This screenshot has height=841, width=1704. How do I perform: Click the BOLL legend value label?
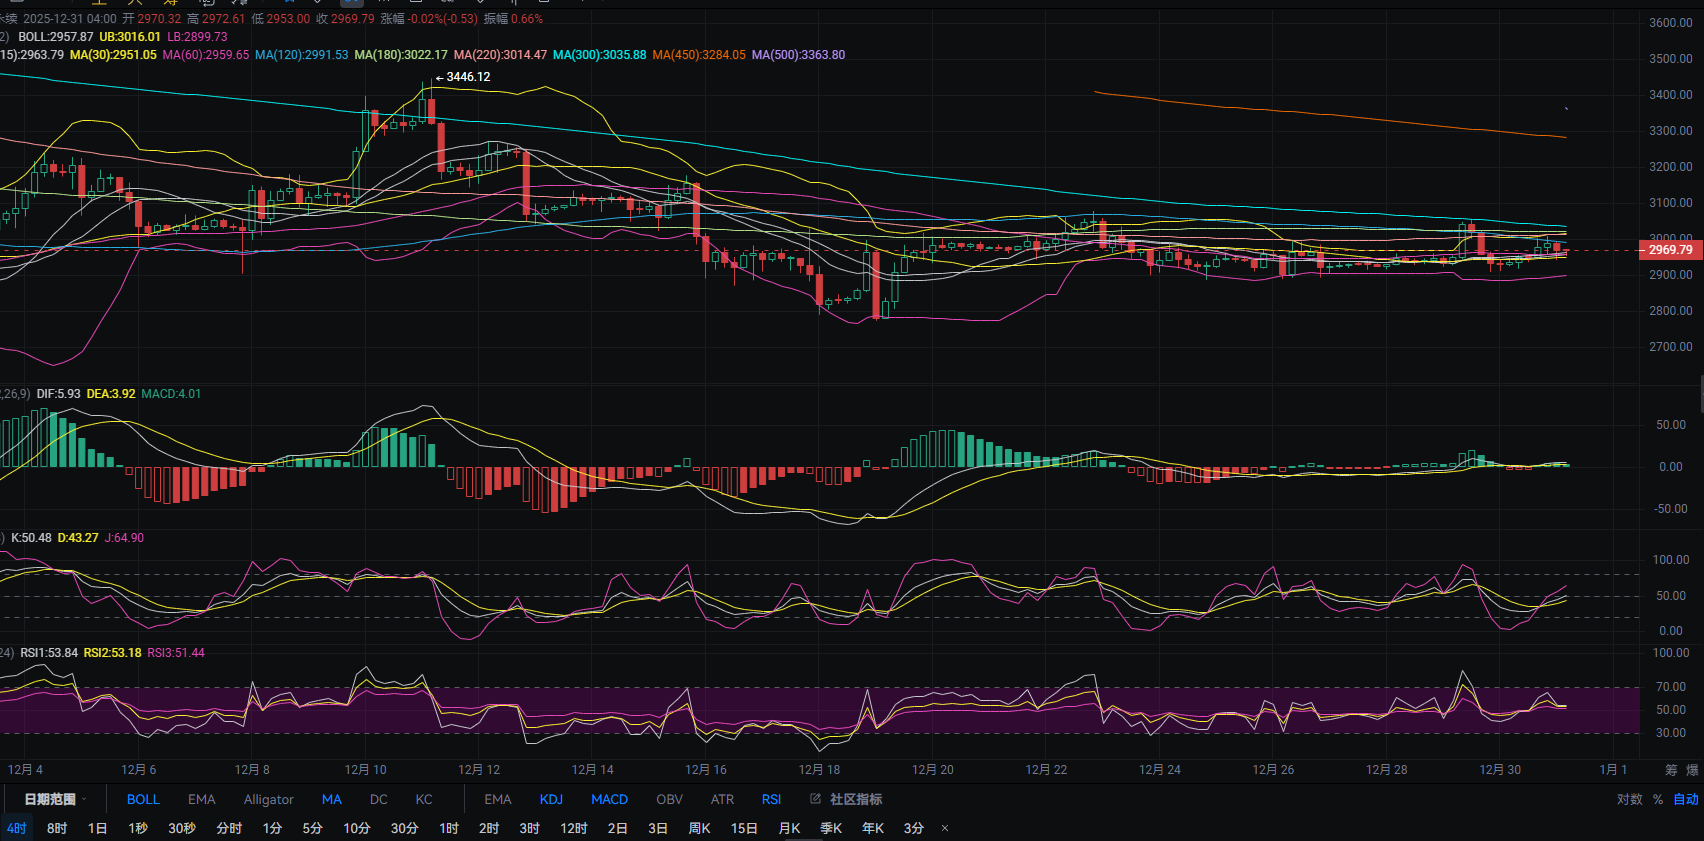(x=55, y=37)
